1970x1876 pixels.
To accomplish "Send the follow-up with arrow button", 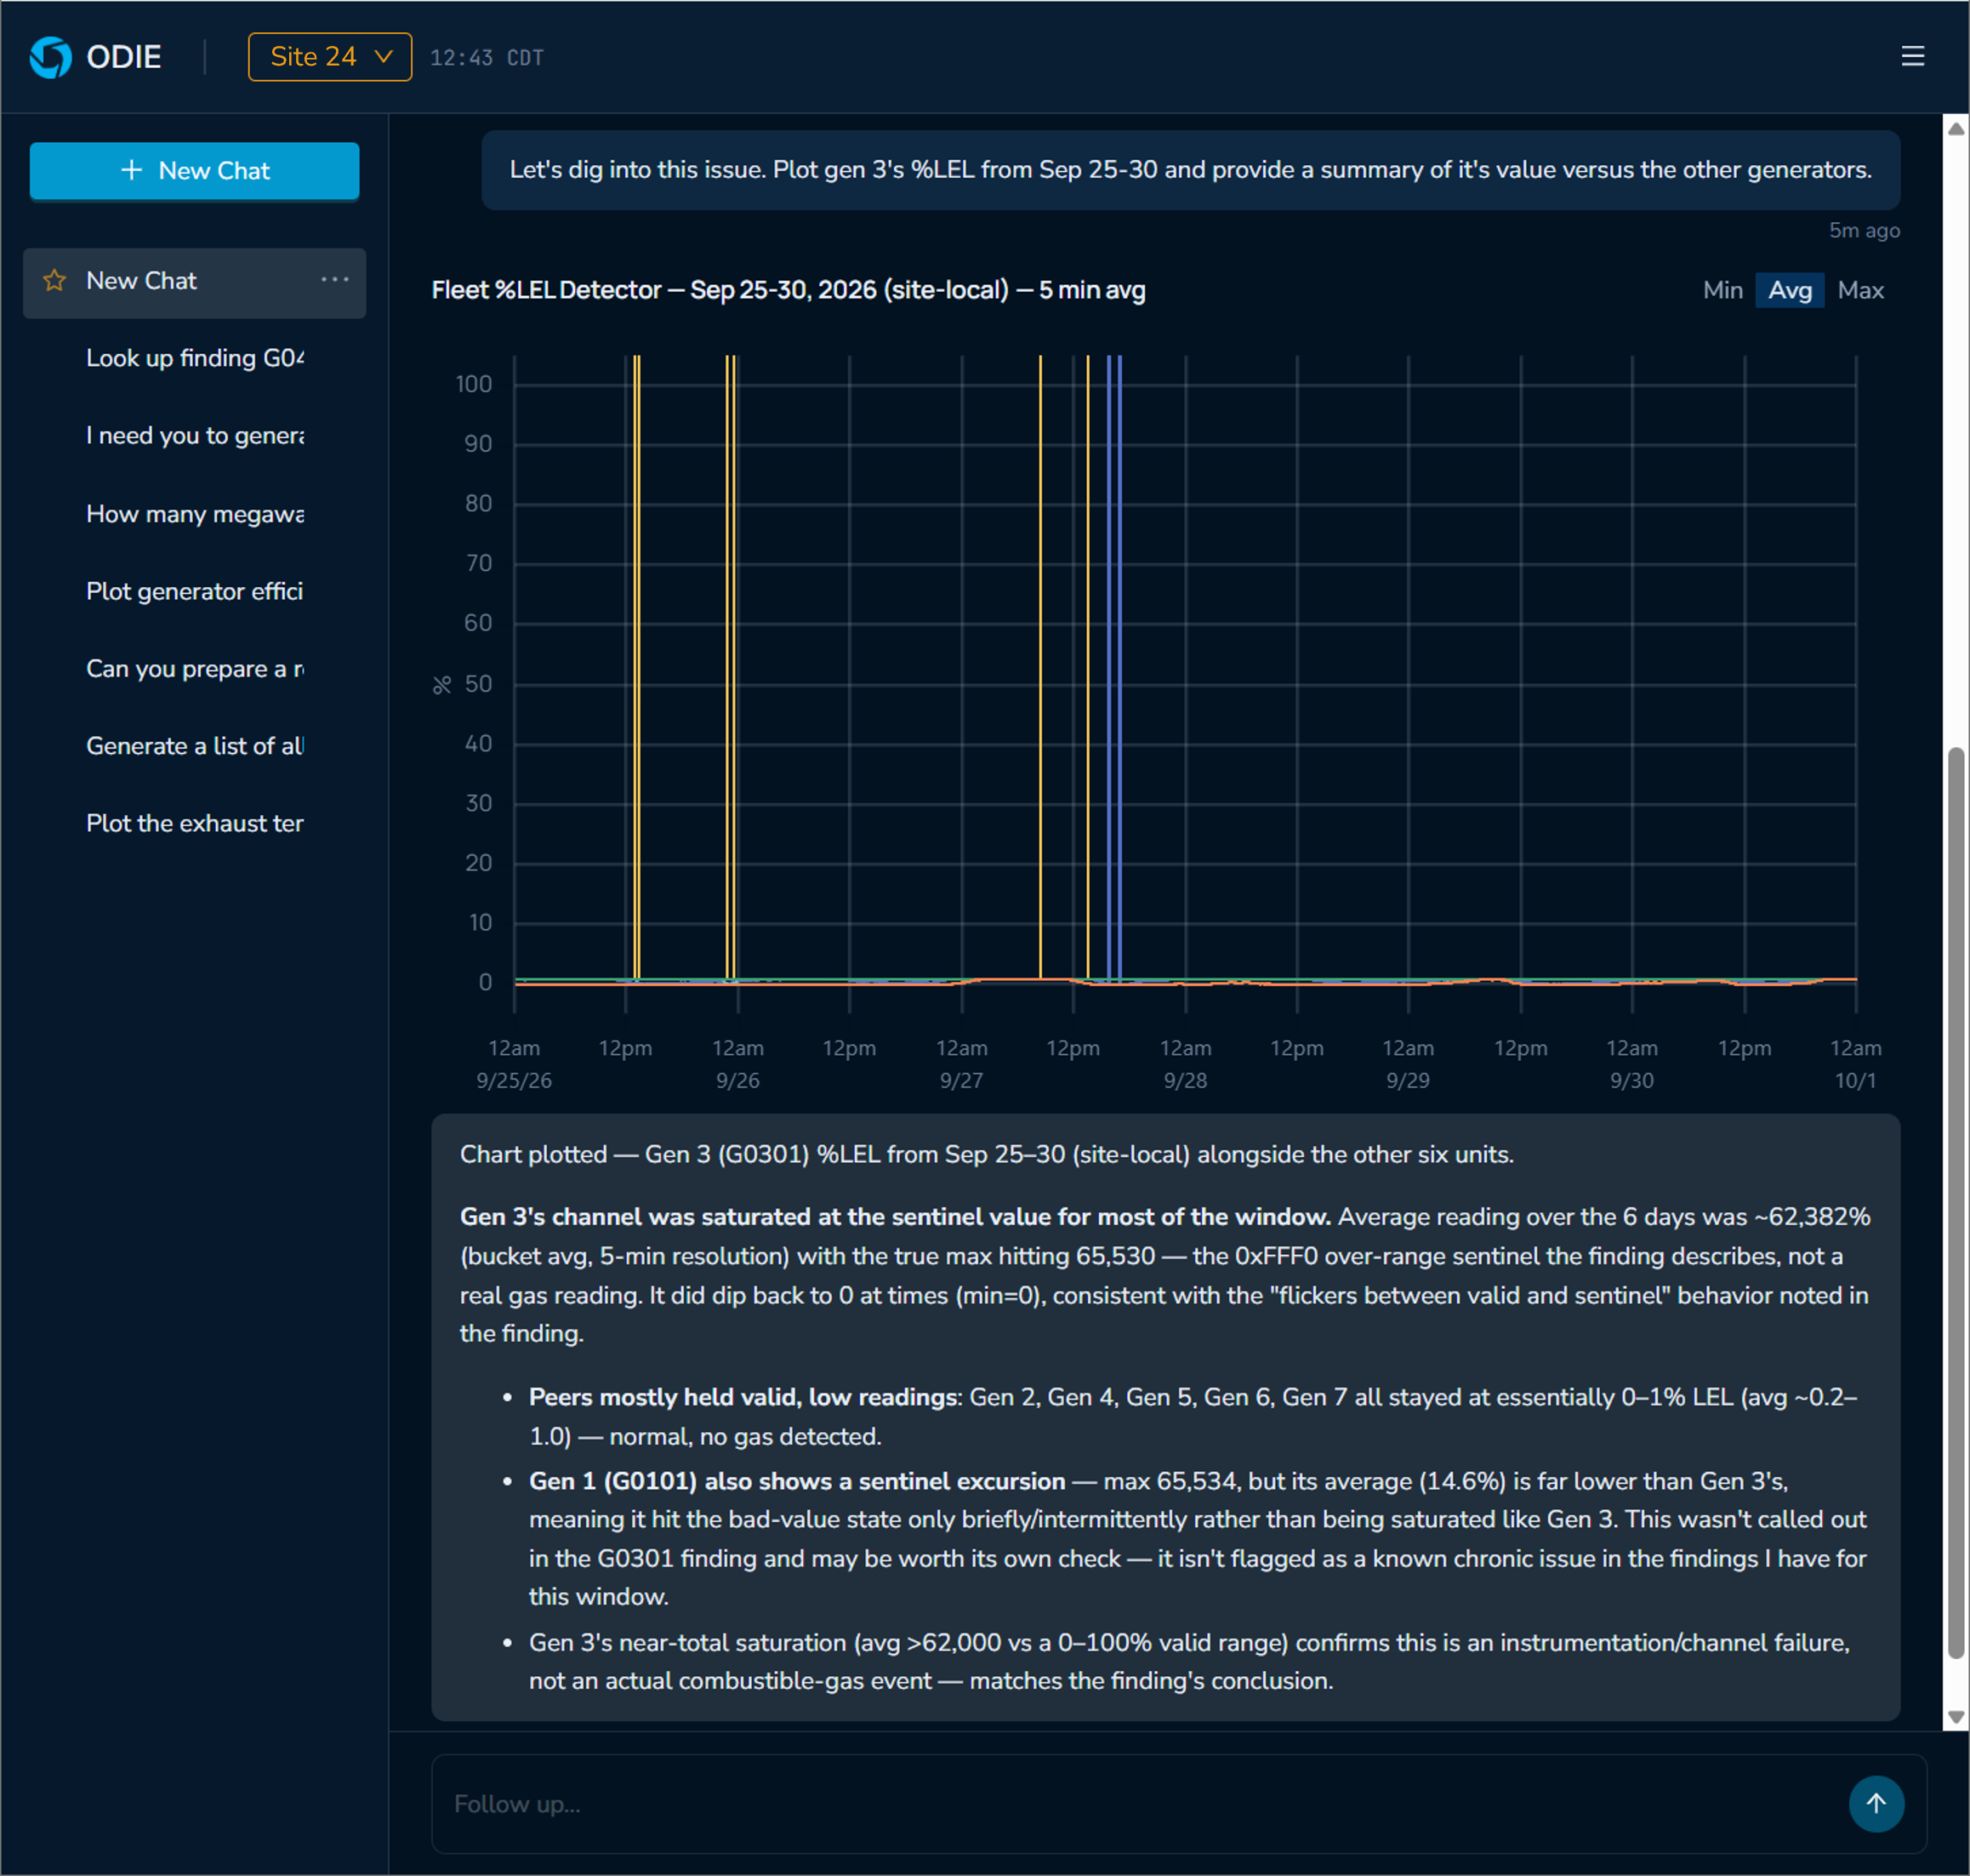I will [1876, 1803].
